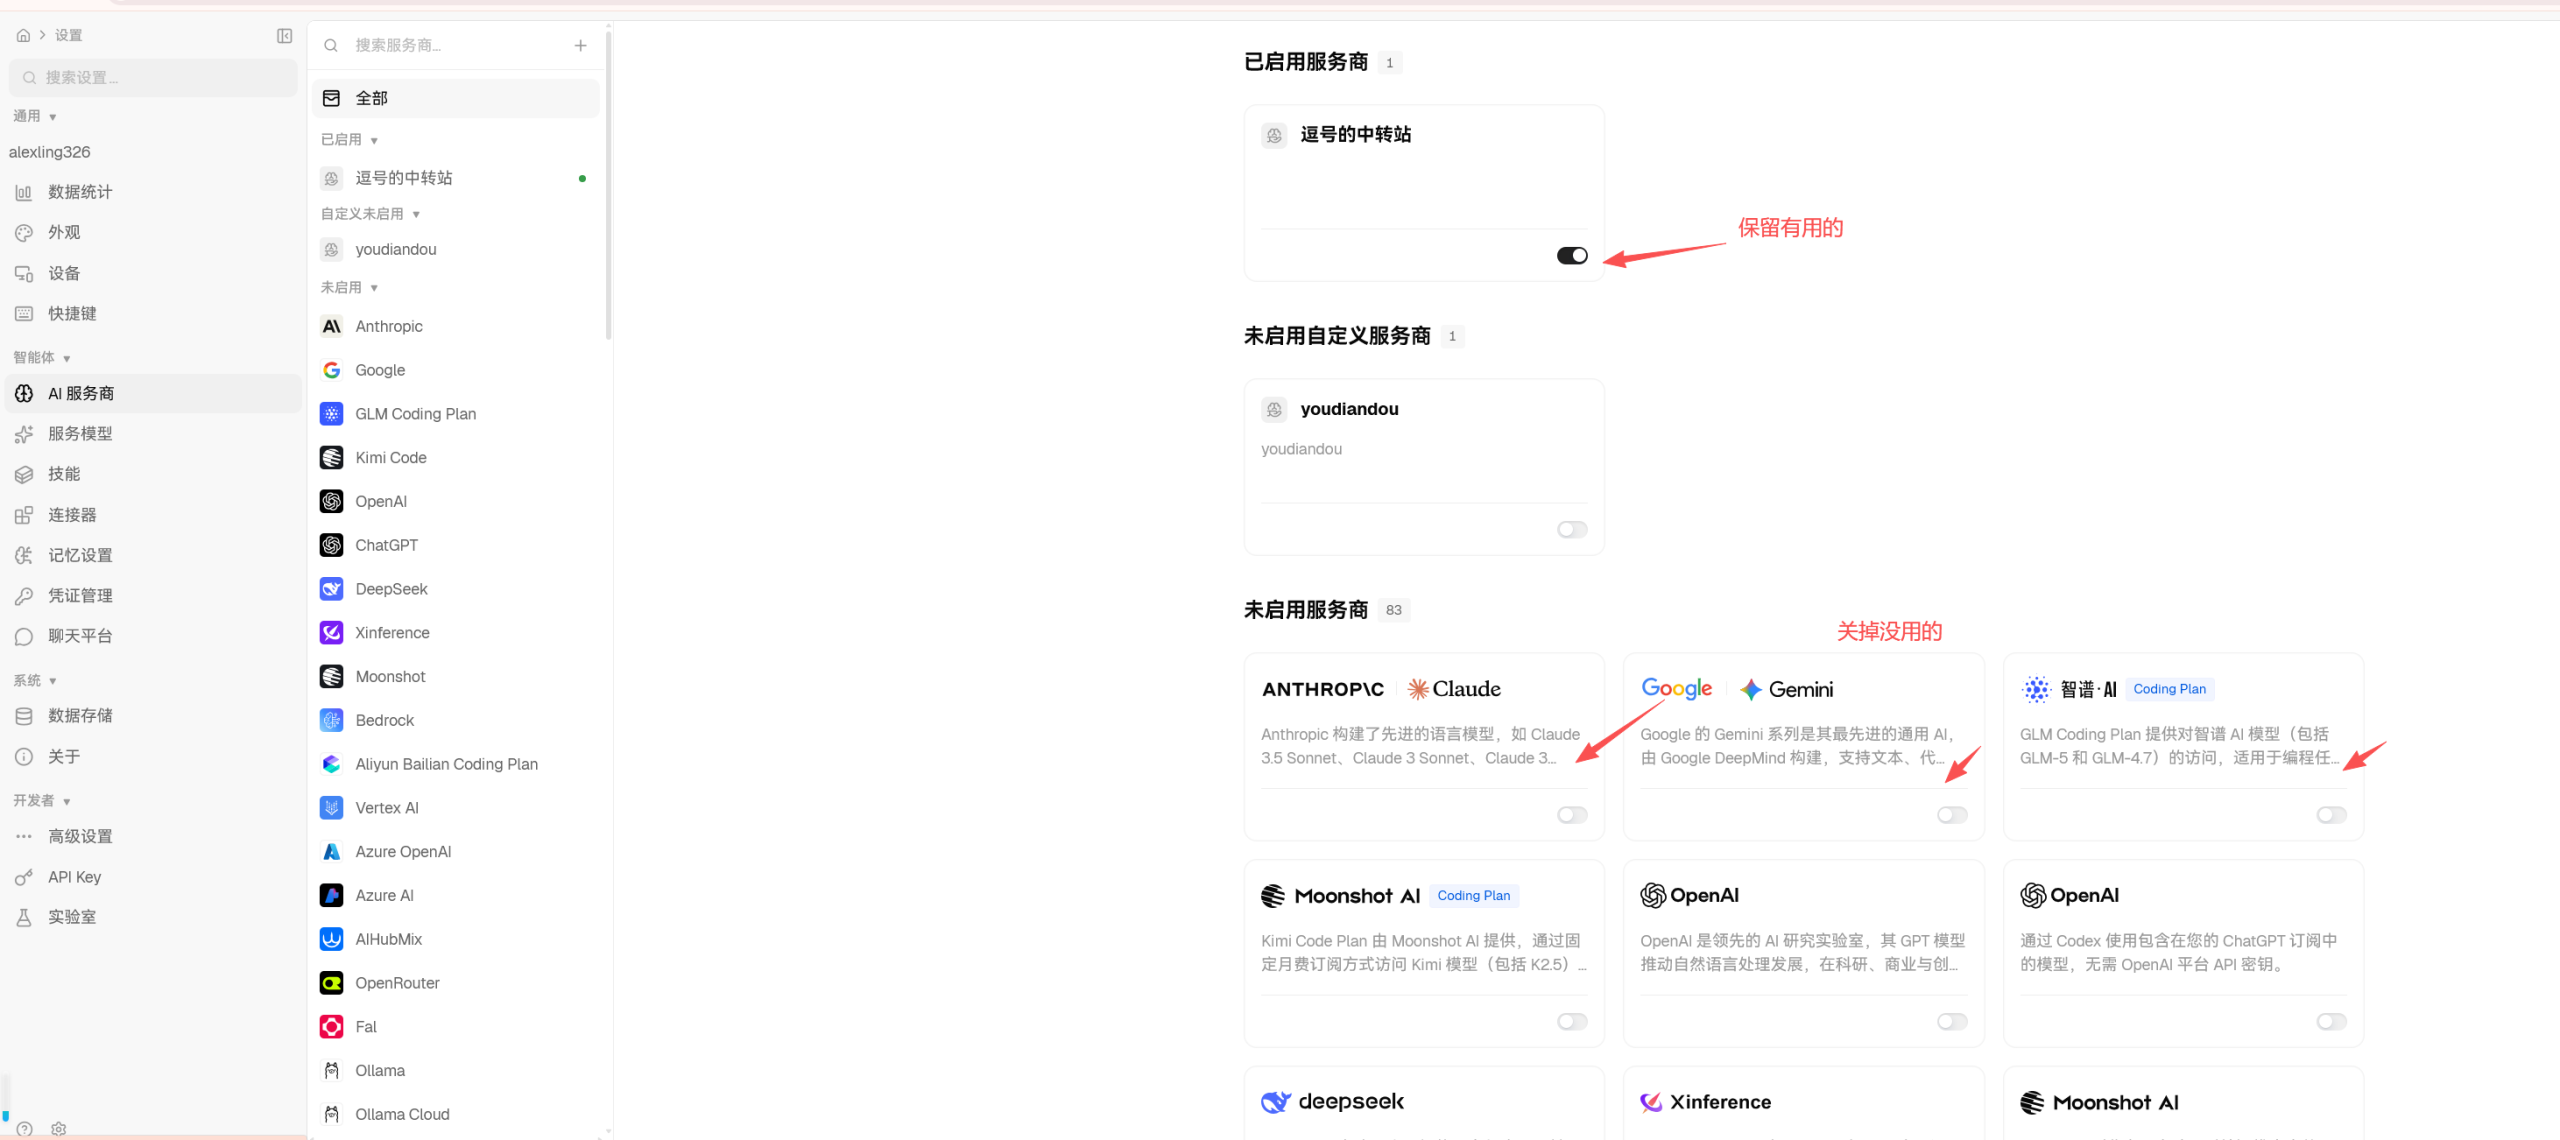Enable the OpenAI GPT provider switch

click(1952, 1022)
